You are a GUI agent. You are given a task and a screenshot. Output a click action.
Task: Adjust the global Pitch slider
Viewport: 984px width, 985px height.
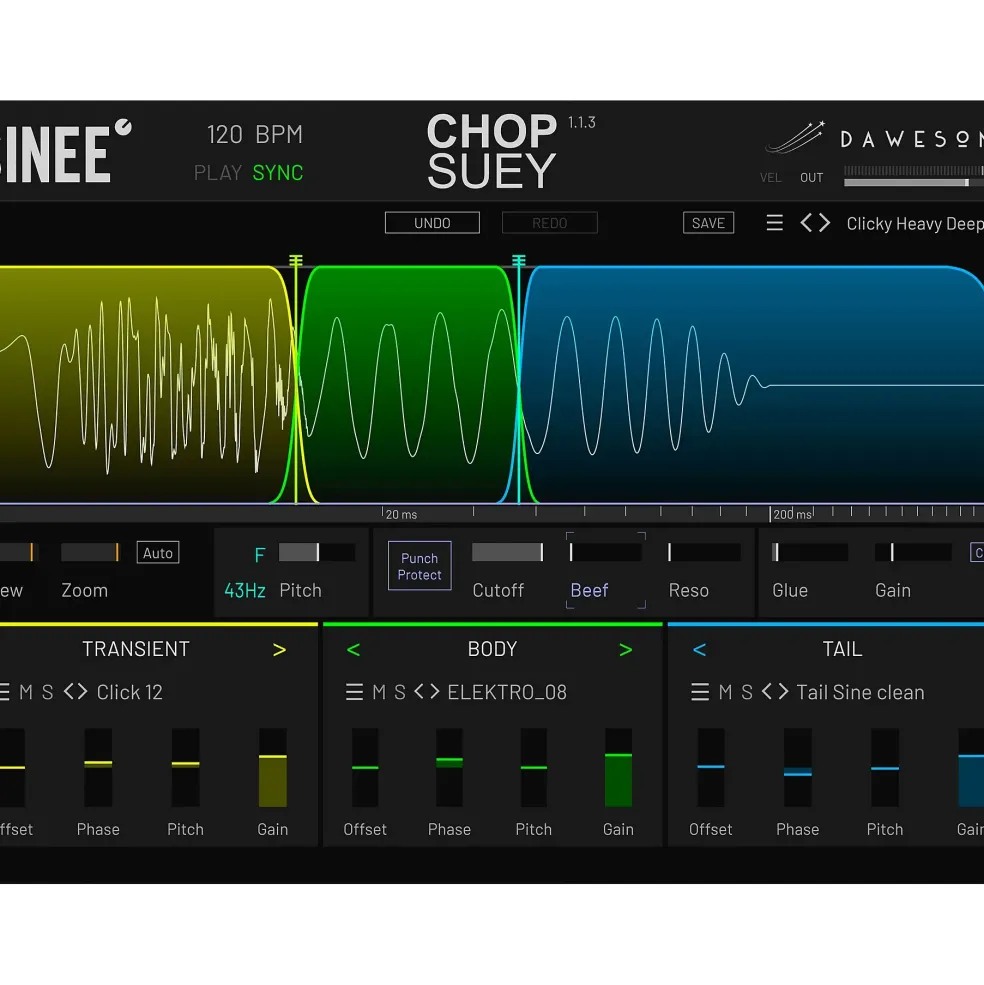click(x=317, y=552)
